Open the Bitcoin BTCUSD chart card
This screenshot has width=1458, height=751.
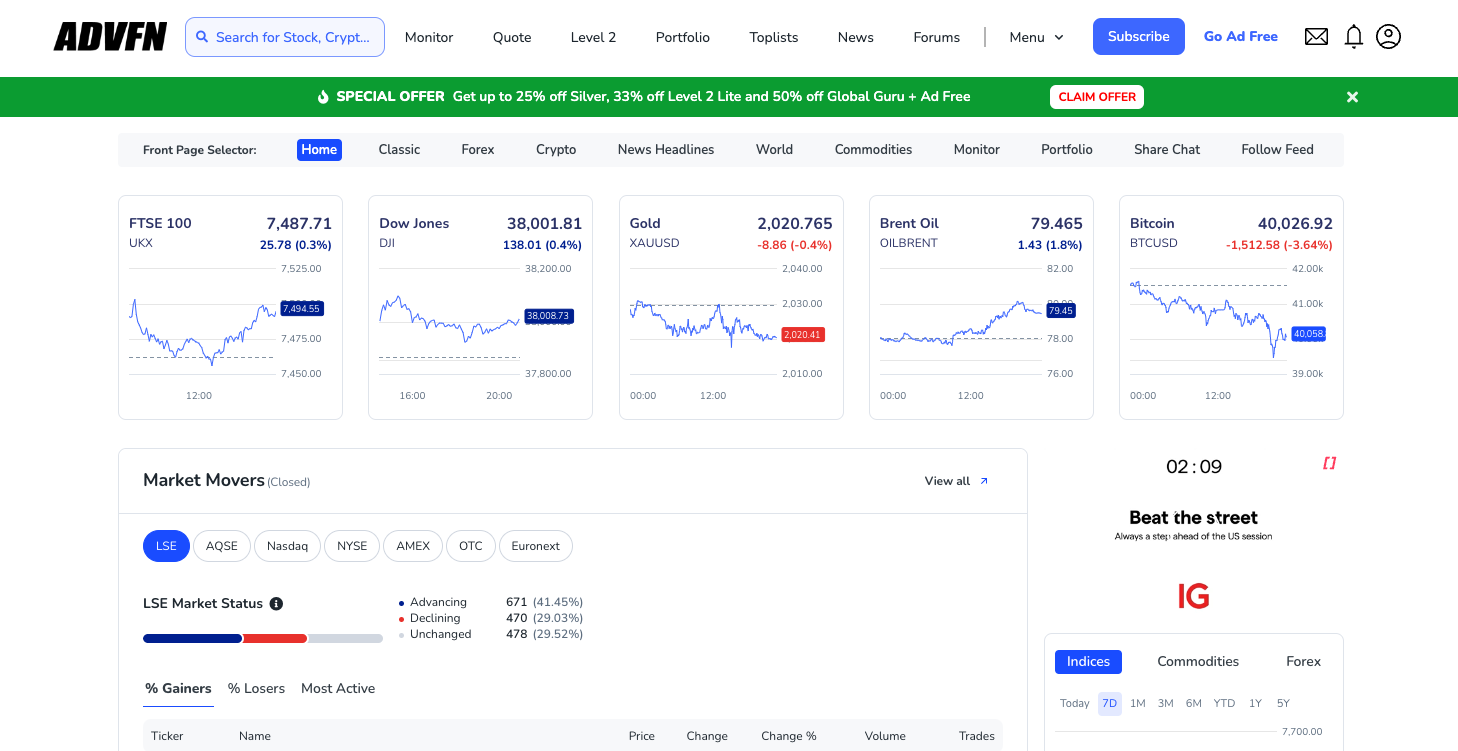1231,307
